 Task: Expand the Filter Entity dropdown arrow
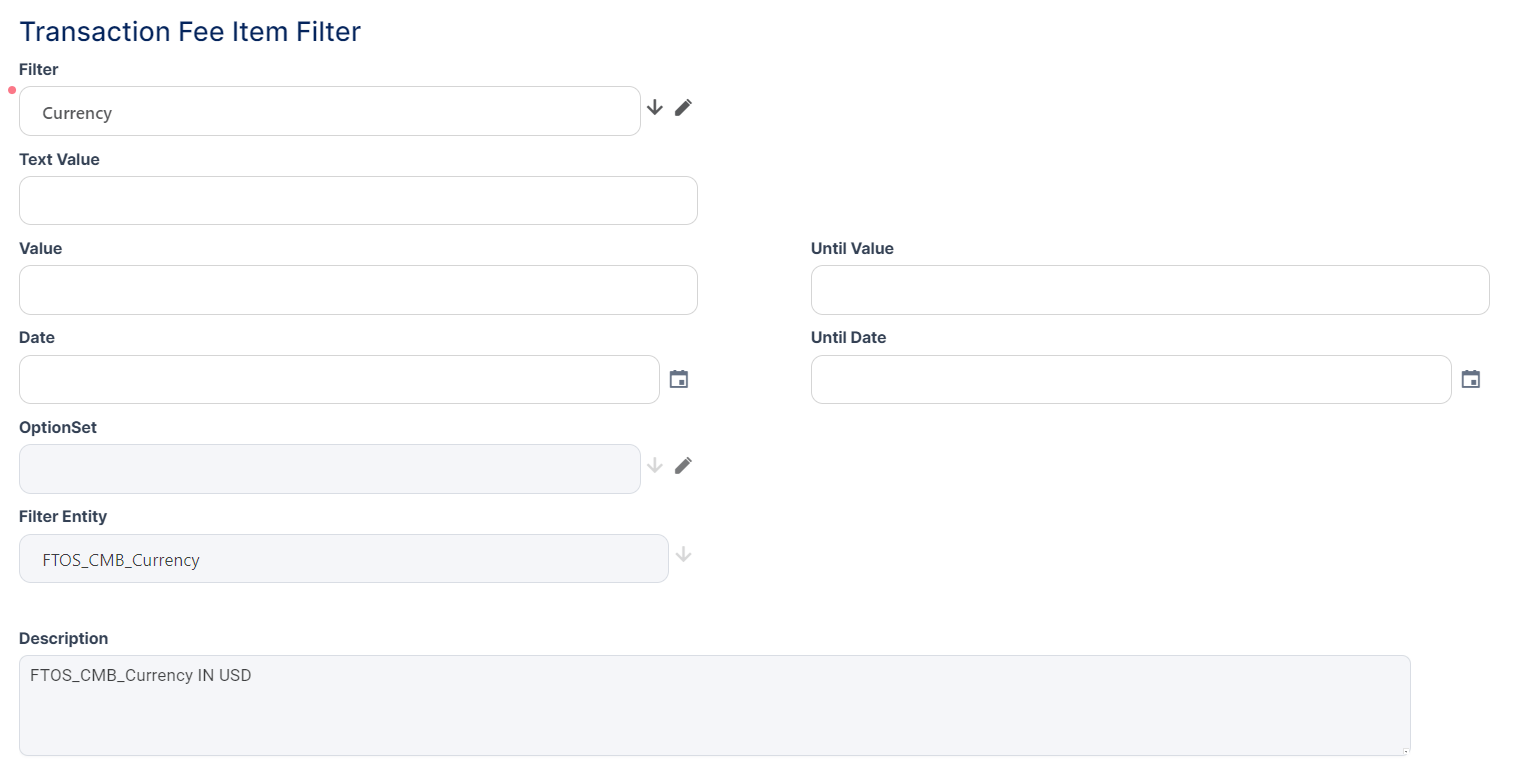683,554
